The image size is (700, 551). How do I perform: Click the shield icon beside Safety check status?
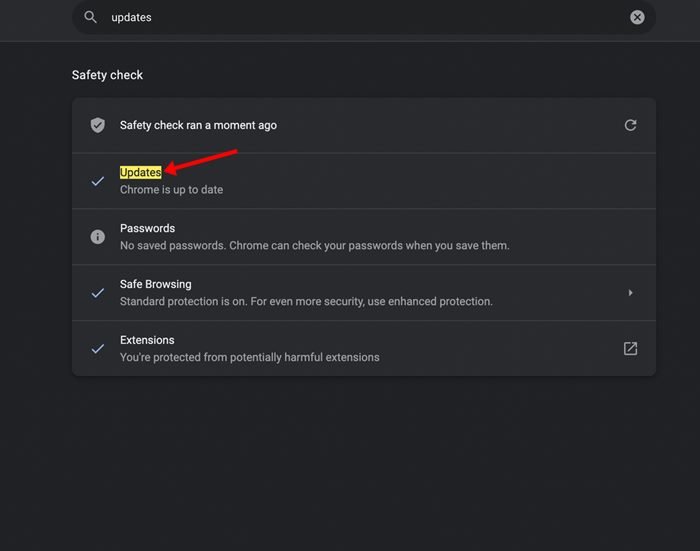tap(98, 125)
